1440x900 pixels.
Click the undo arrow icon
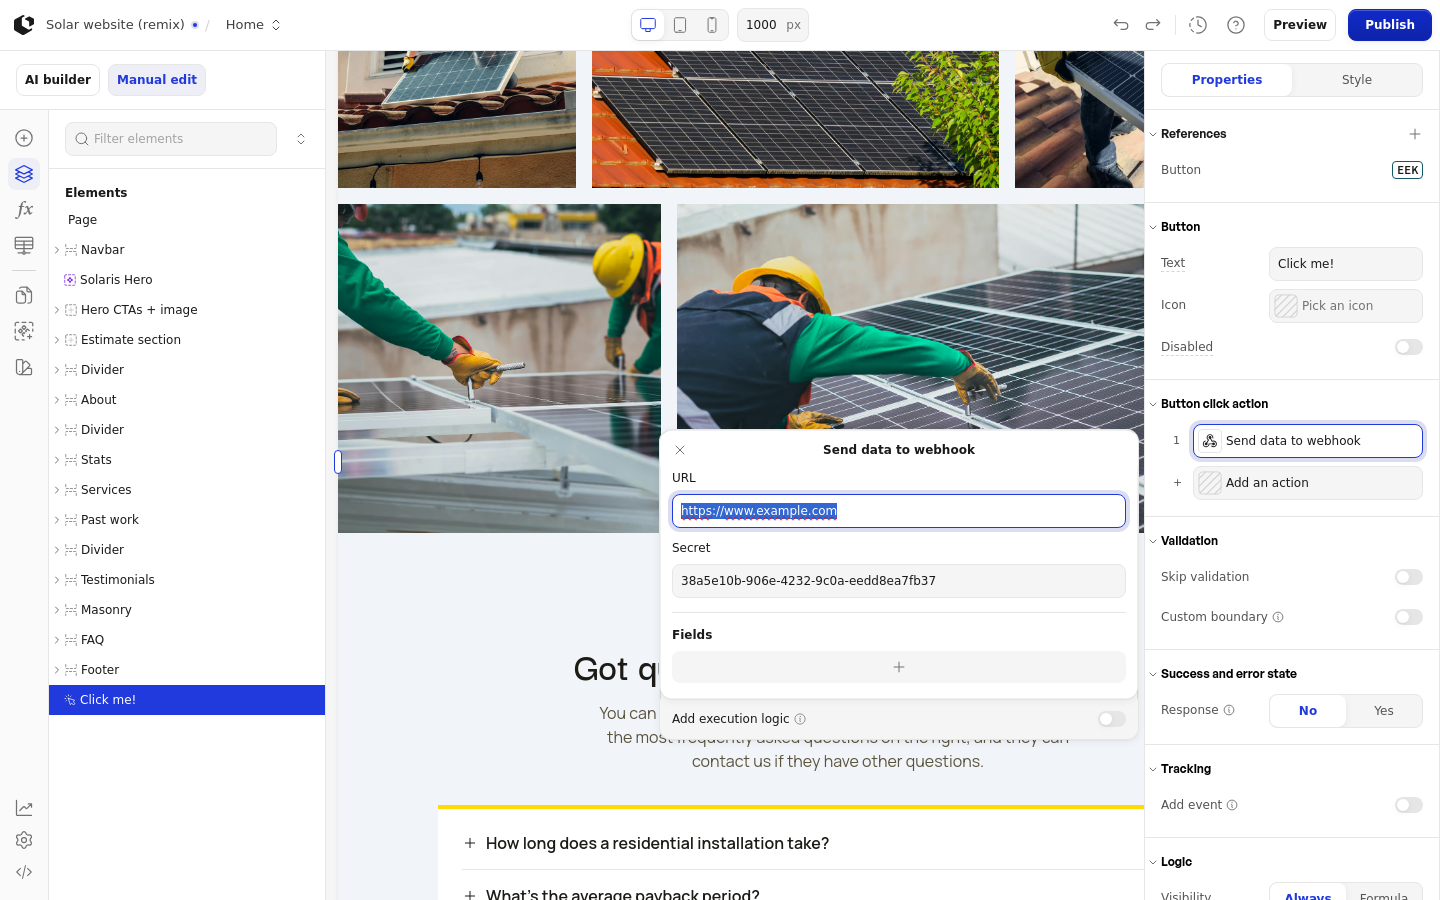pyautogui.click(x=1121, y=25)
